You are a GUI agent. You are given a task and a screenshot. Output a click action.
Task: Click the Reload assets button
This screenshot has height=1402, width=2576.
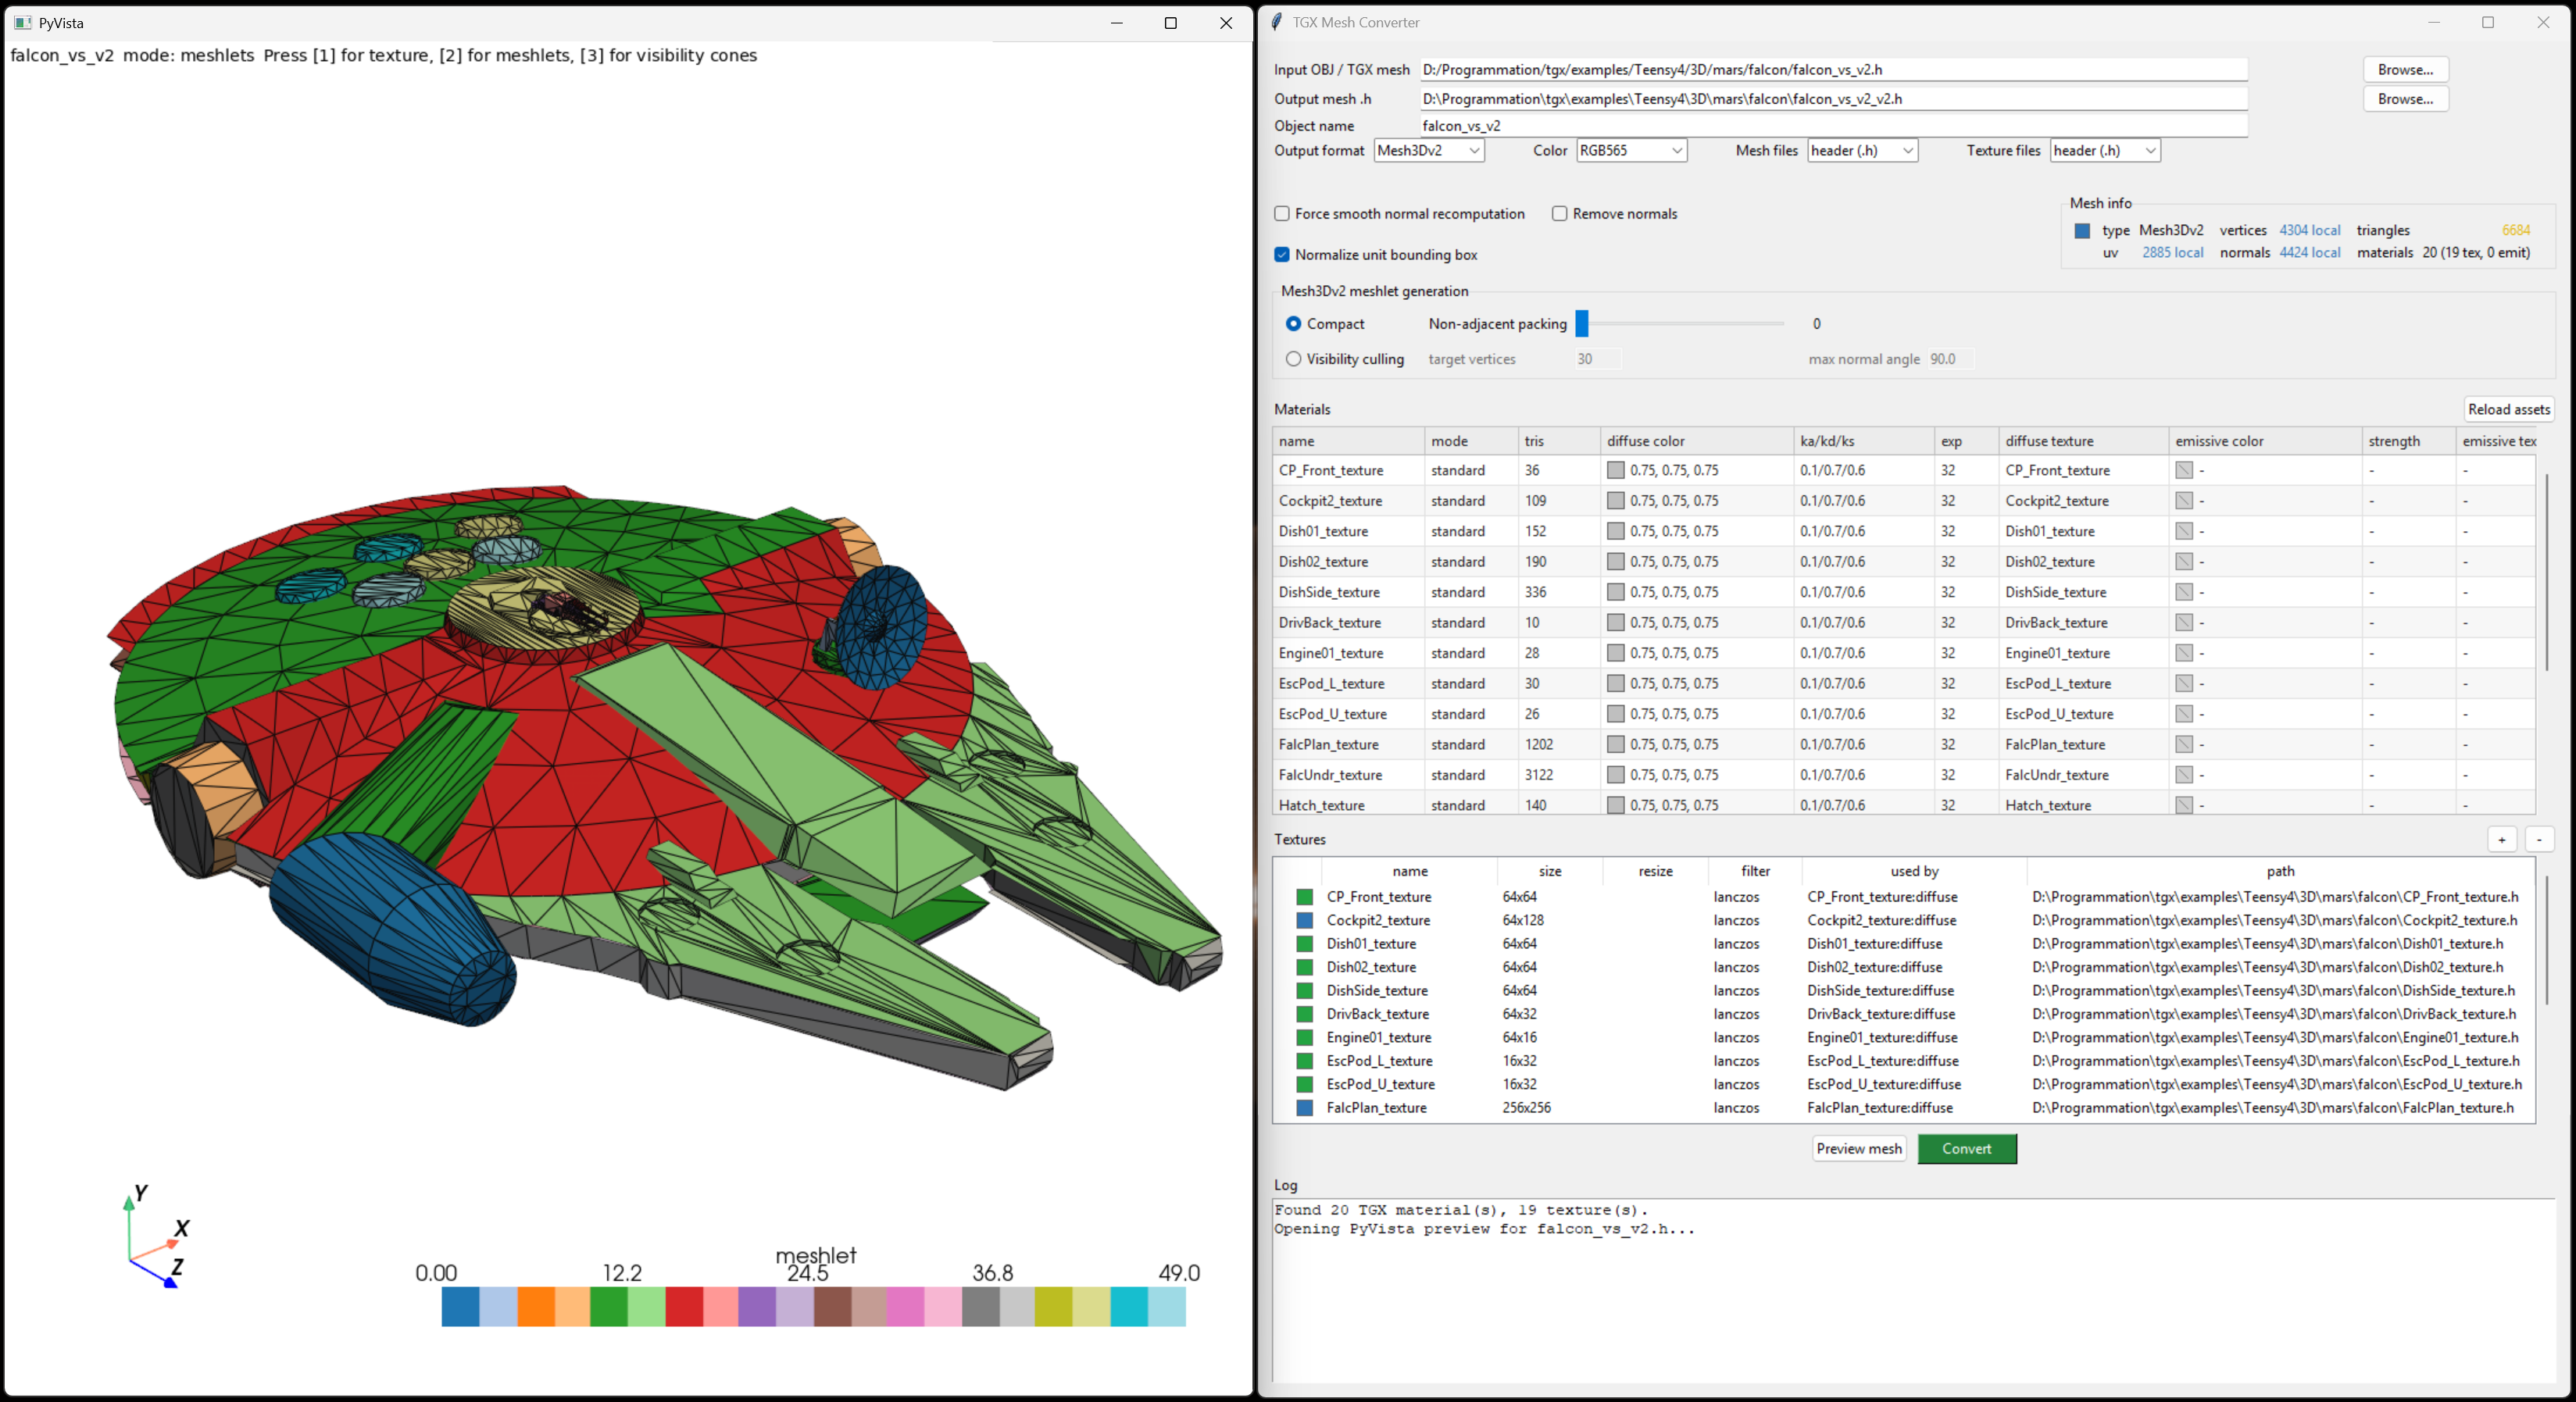point(2508,409)
